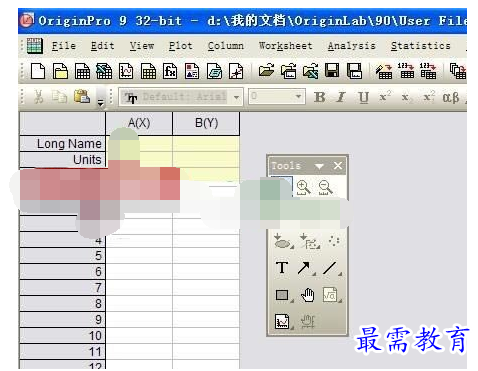Select column header A(X)
The height and width of the screenshot is (371, 478).
[139, 123]
